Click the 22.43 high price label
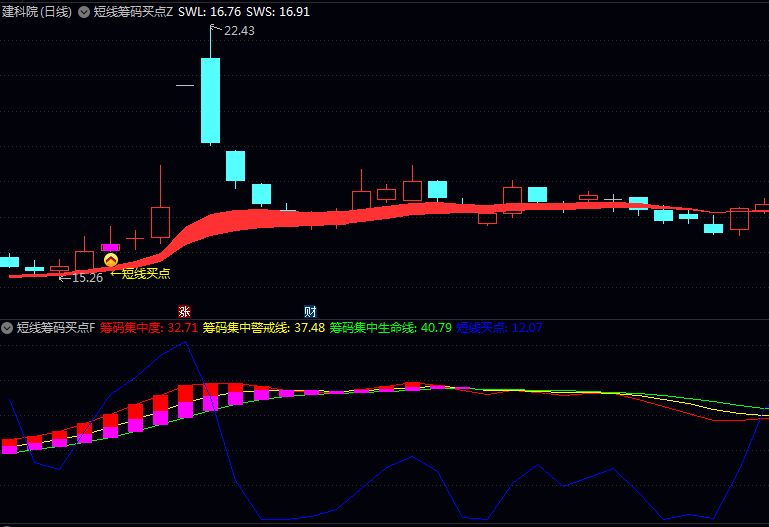Viewport: 769px width, 527px height. click(239, 30)
